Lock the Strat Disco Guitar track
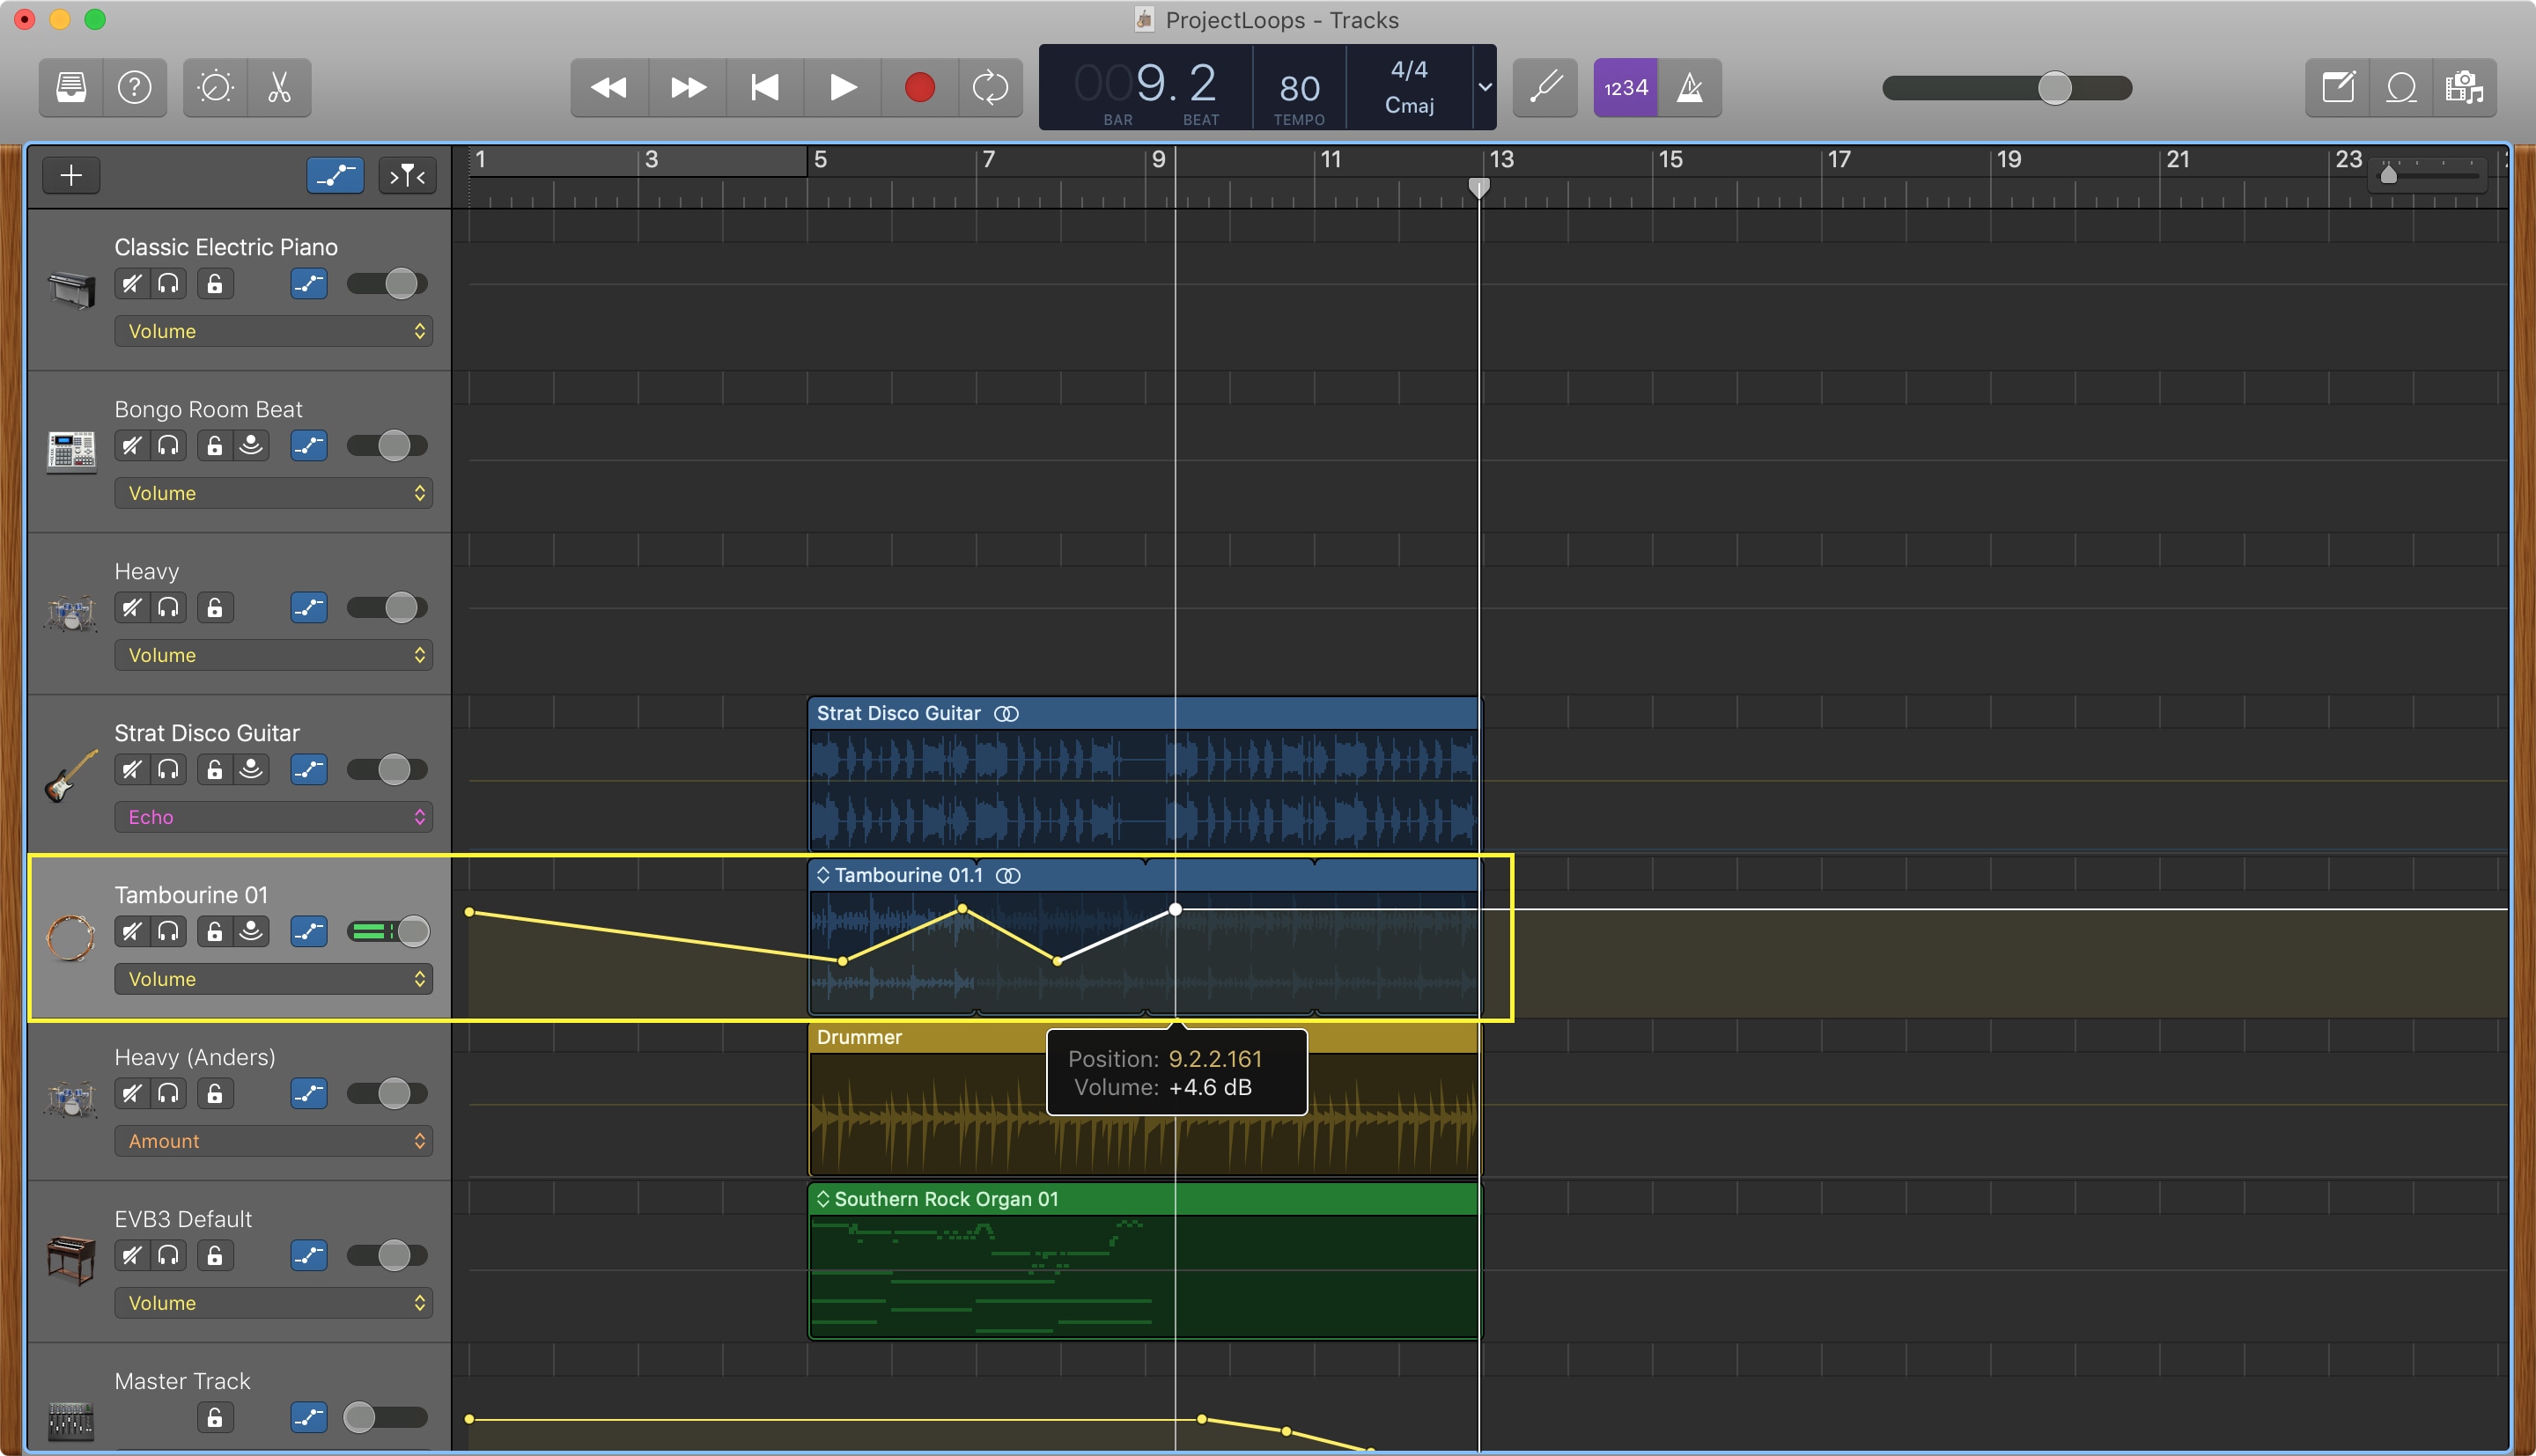The image size is (2536, 1456). [x=215, y=770]
